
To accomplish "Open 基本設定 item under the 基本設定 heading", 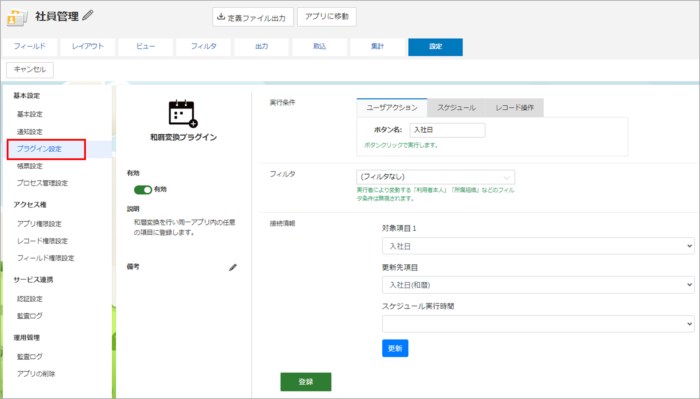I will tap(30, 114).
